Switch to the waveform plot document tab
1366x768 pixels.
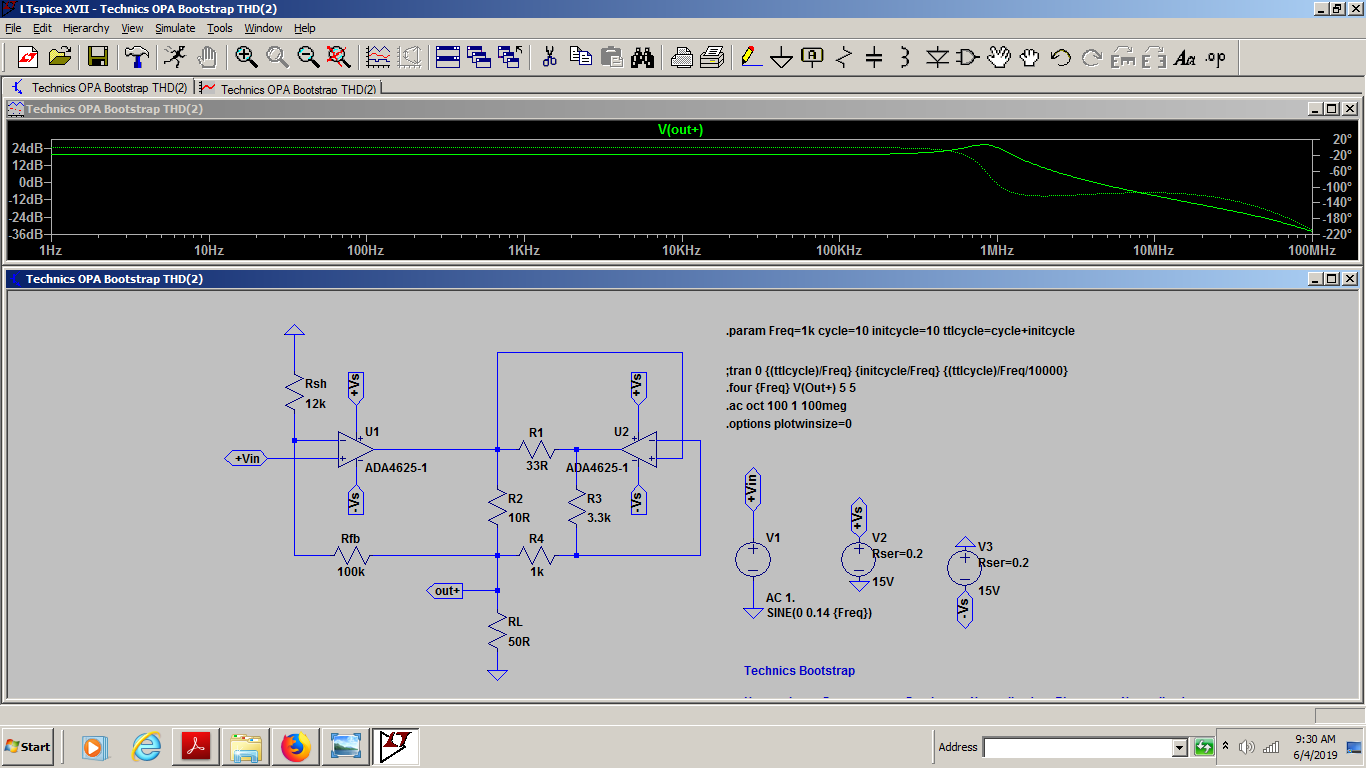click(288, 88)
